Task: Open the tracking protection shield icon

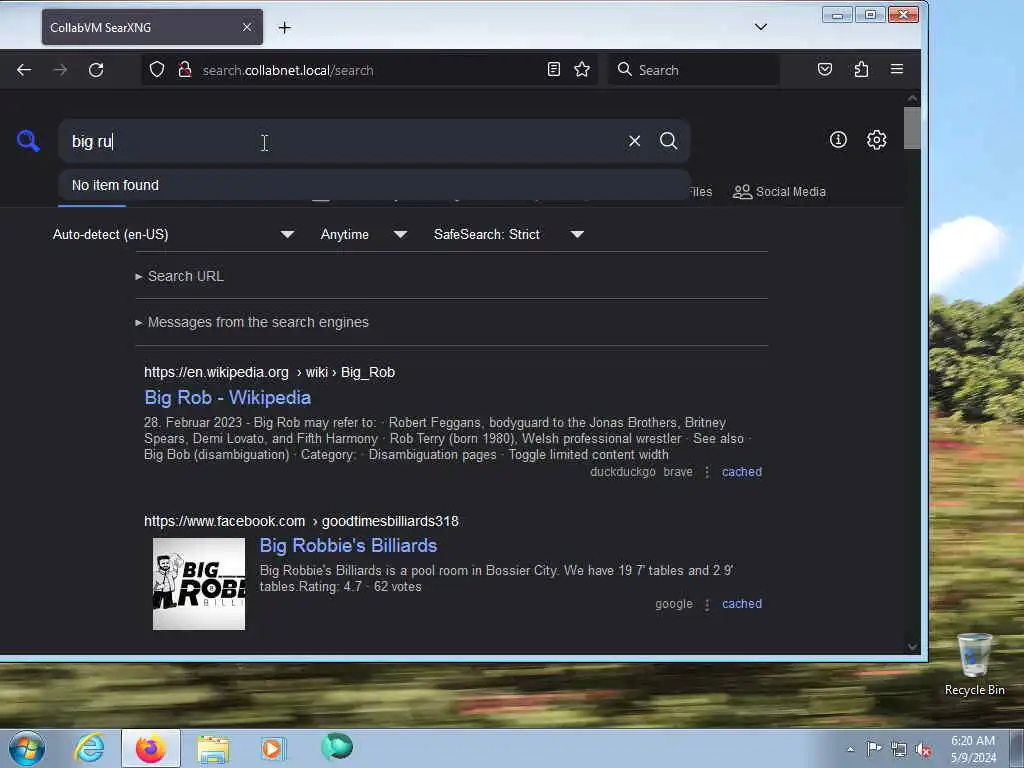Action: [x=157, y=70]
